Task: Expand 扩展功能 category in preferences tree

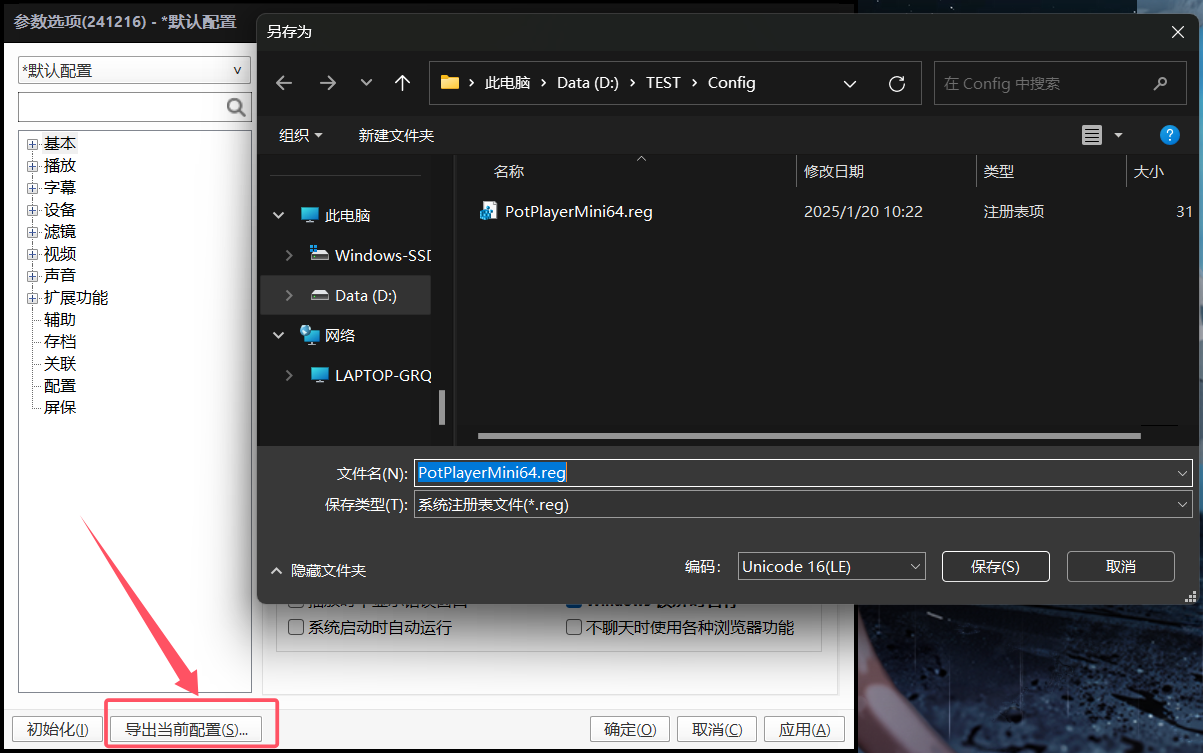Action: click(32, 298)
